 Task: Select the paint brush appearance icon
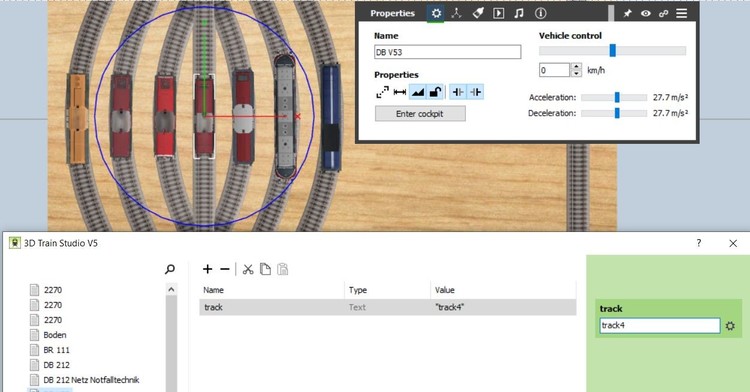(478, 13)
